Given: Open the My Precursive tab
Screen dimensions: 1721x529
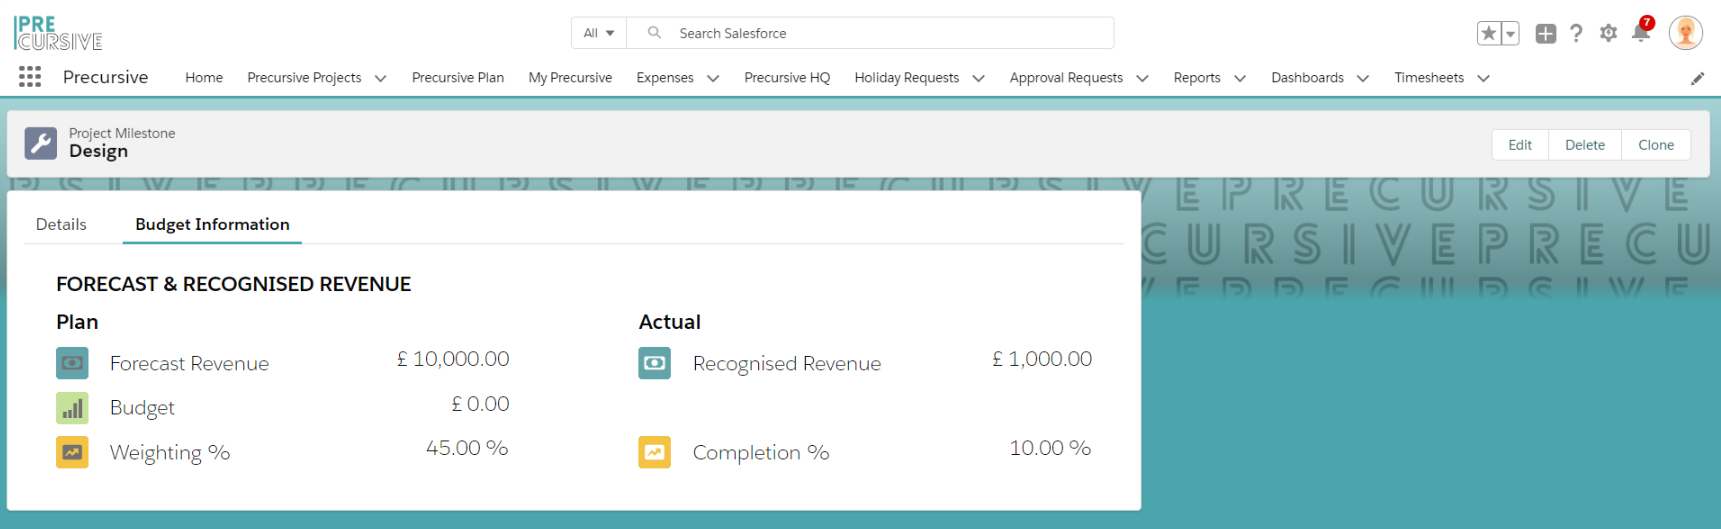Looking at the screenshot, I should (x=570, y=77).
